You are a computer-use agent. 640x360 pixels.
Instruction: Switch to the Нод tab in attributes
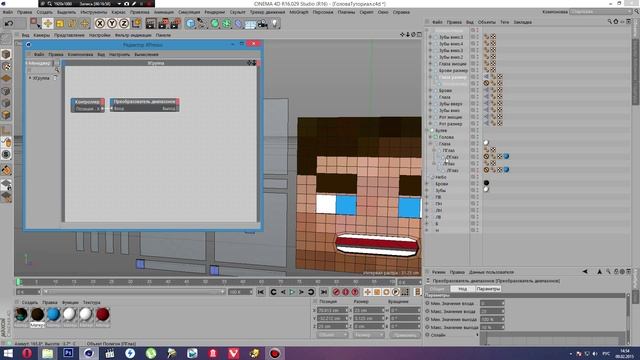[x=462, y=289]
